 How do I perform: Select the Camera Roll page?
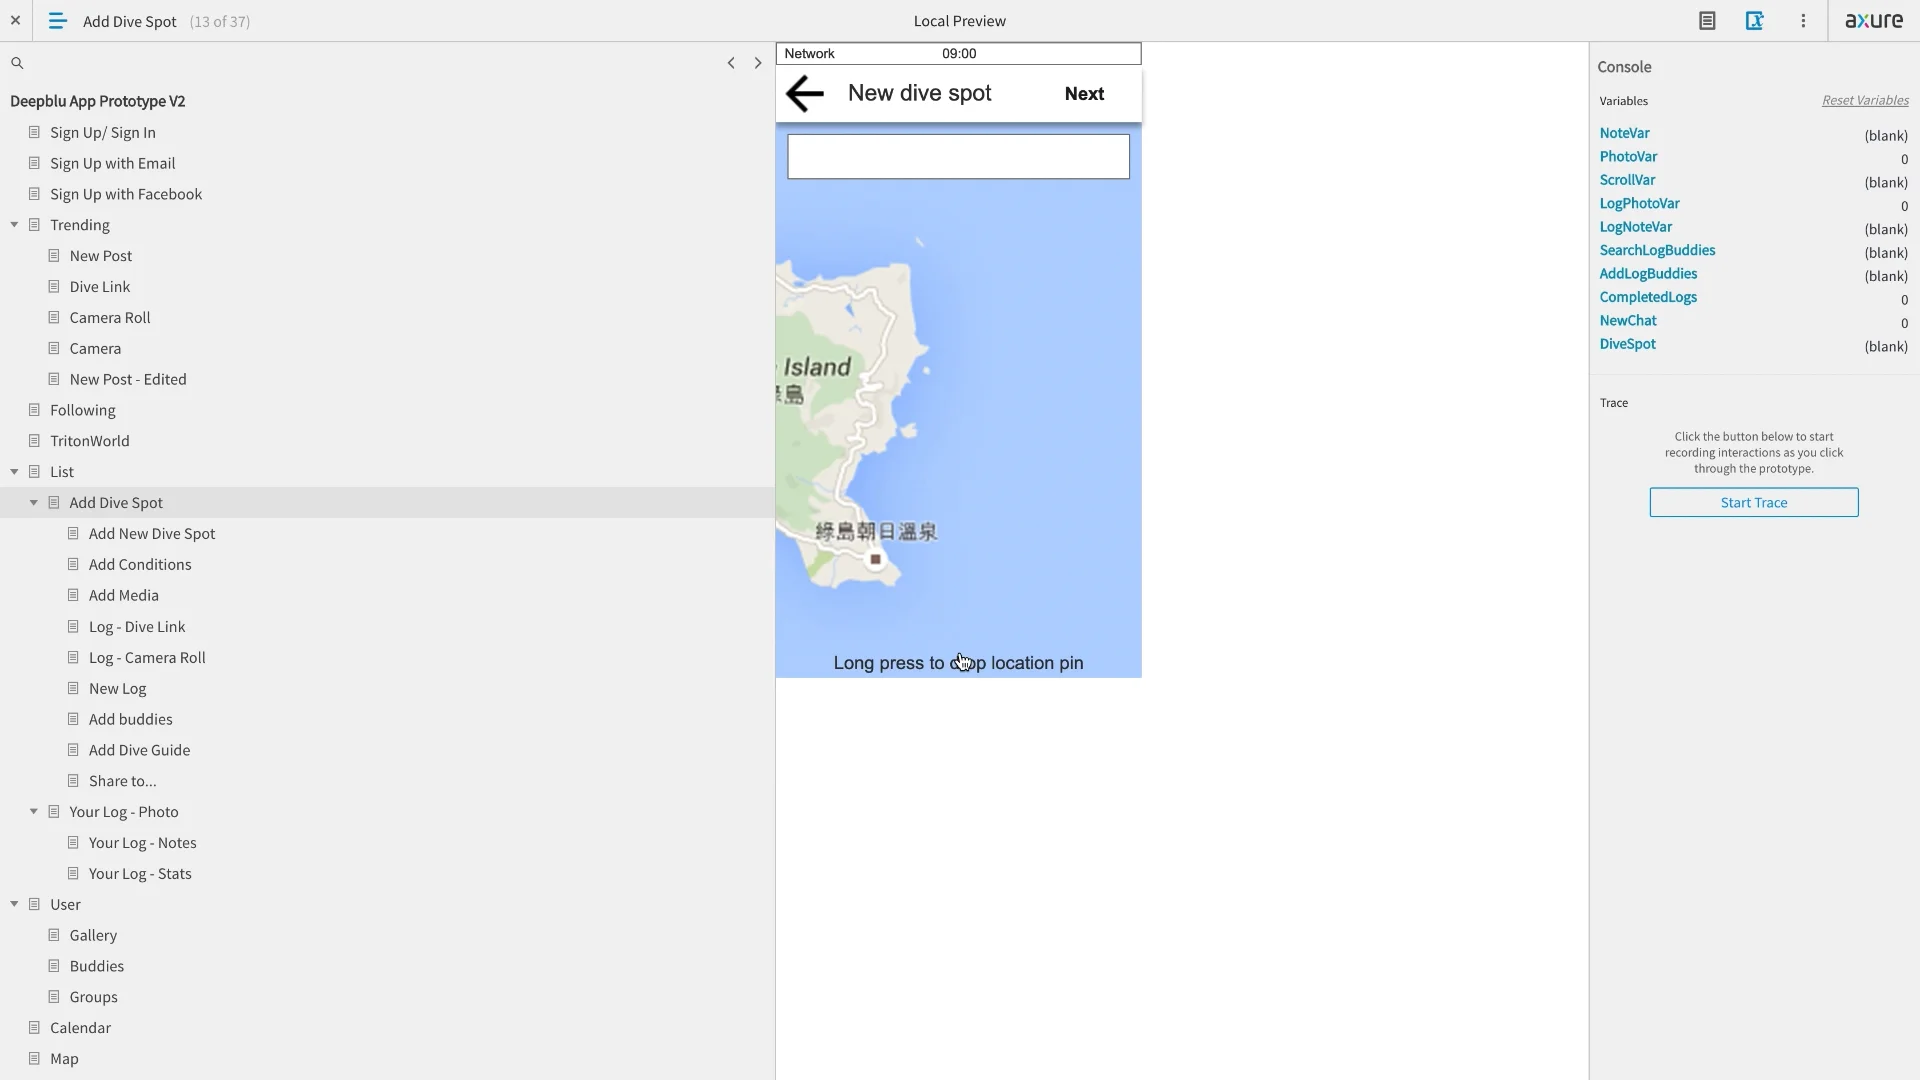pyautogui.click(x=110, y=318)
